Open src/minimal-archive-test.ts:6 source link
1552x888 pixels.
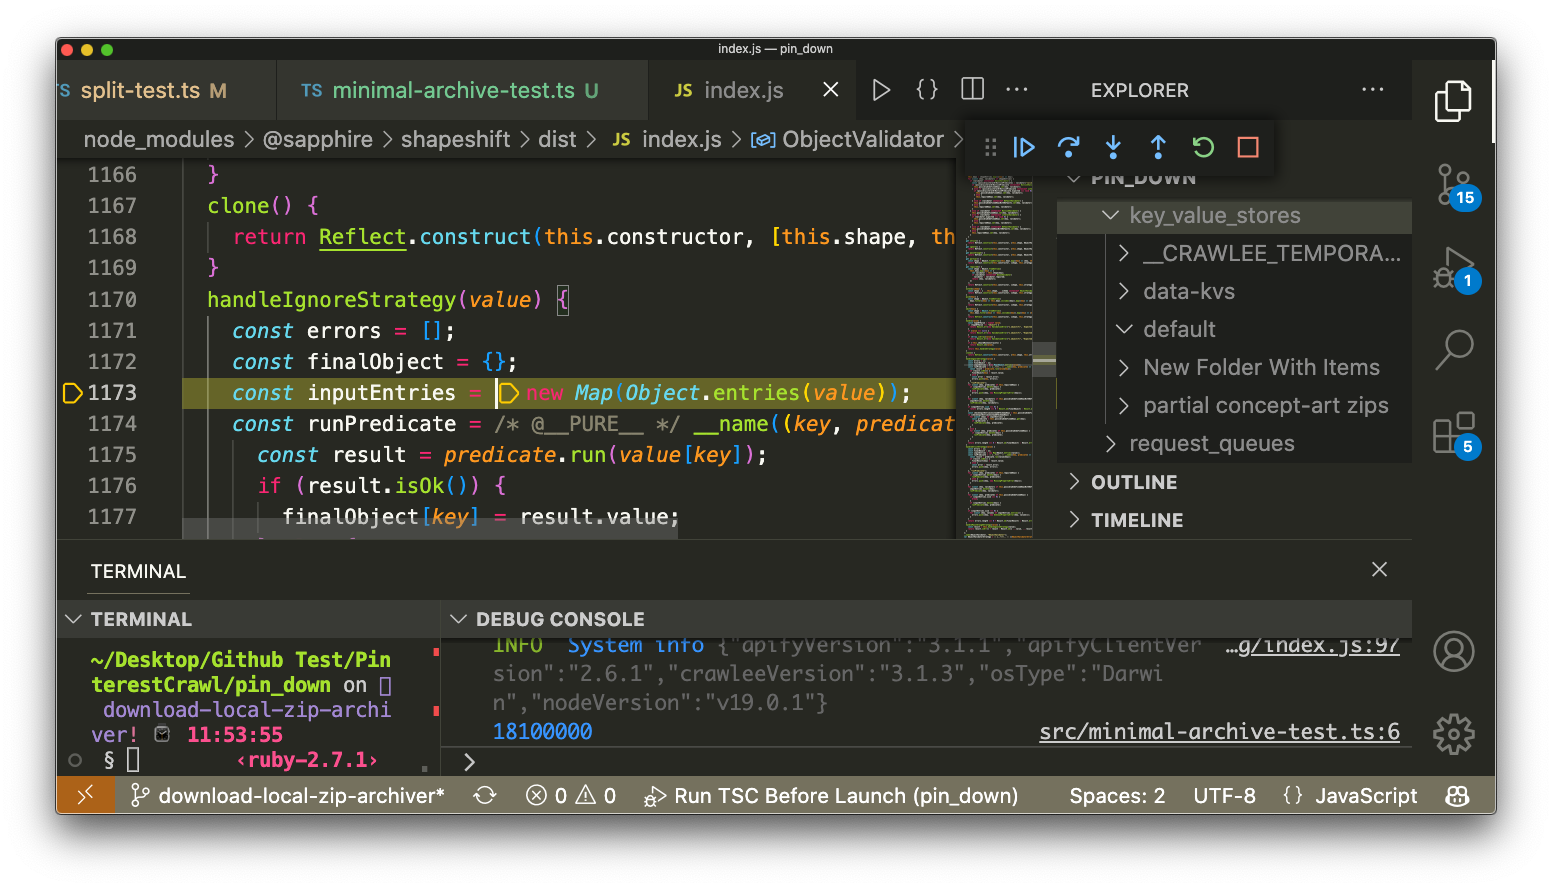(1219, 731)
